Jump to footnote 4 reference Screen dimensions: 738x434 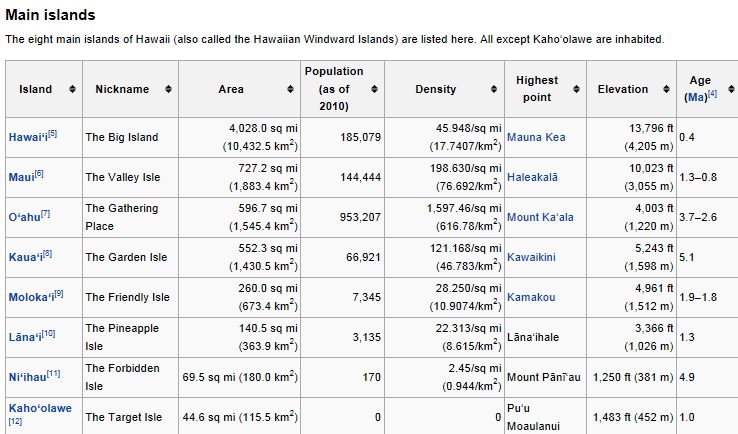712,95
